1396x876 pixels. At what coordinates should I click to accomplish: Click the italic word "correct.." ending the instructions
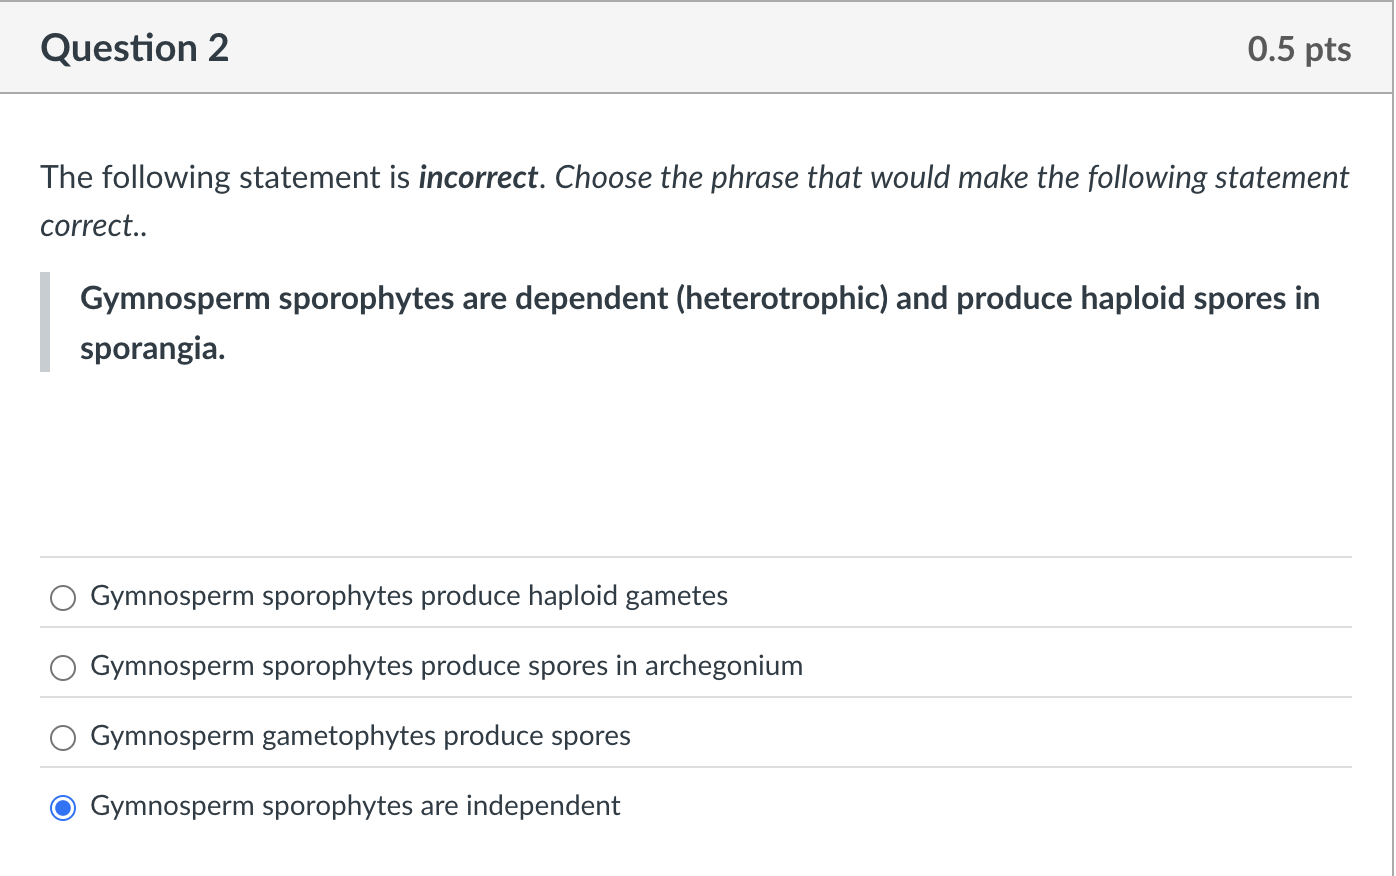[x=93, y=226]
